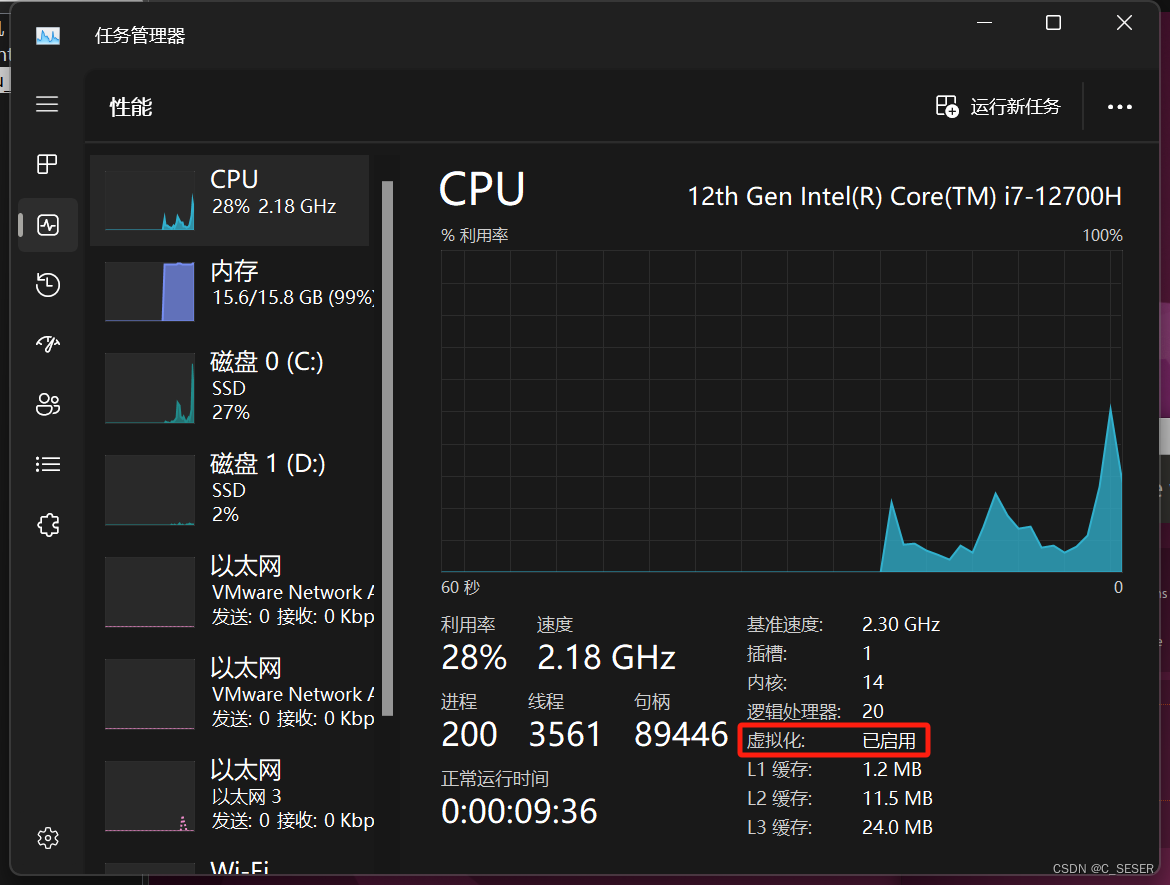Open the three-dot more options menu
Screen dimensions: 1170x885
[1119, 107]
